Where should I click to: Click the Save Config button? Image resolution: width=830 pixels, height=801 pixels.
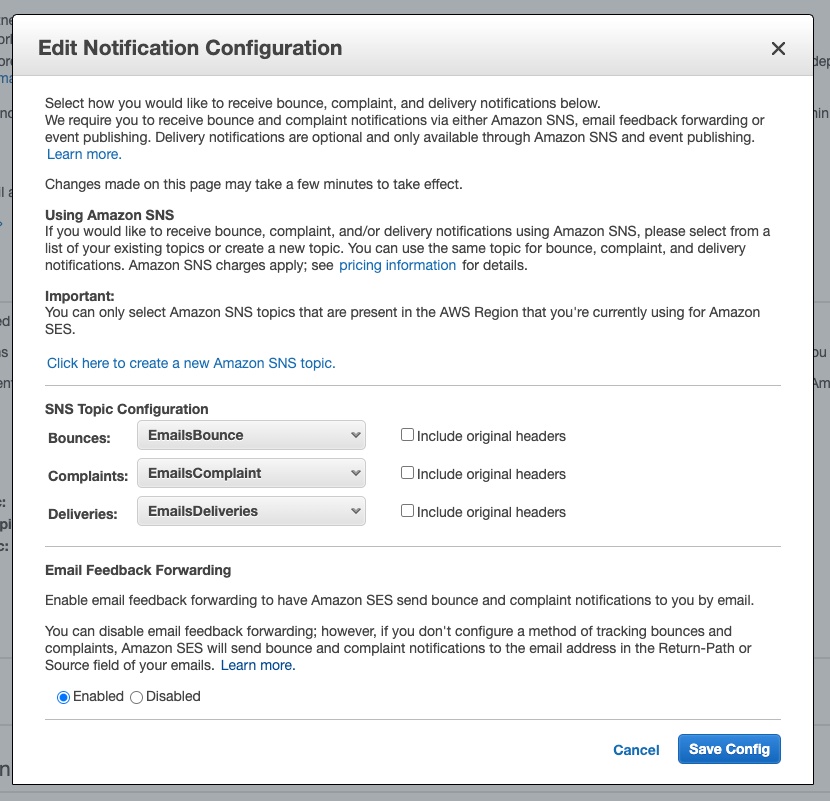click(729, 749)
